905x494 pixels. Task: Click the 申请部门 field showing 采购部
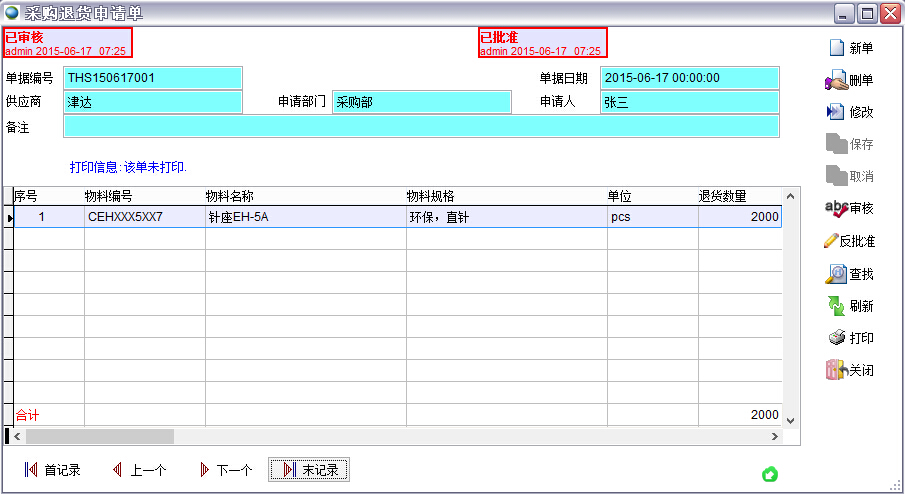pos(421,102)
